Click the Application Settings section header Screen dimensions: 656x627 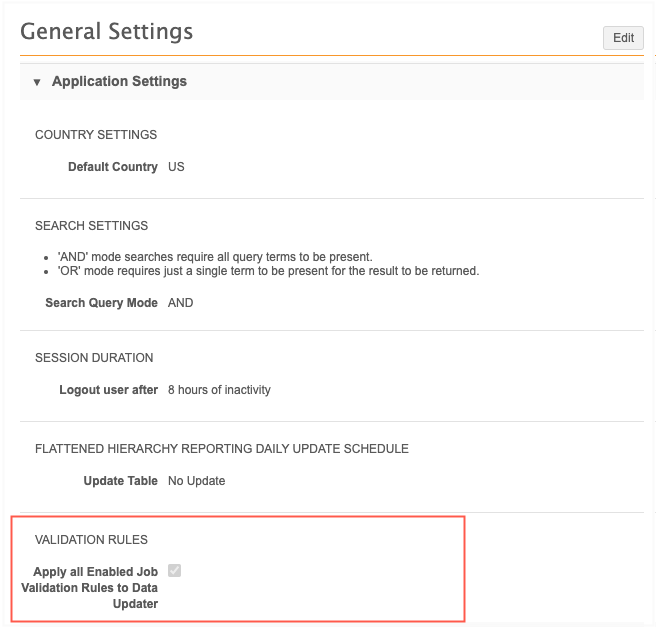(x=119, y=81)
